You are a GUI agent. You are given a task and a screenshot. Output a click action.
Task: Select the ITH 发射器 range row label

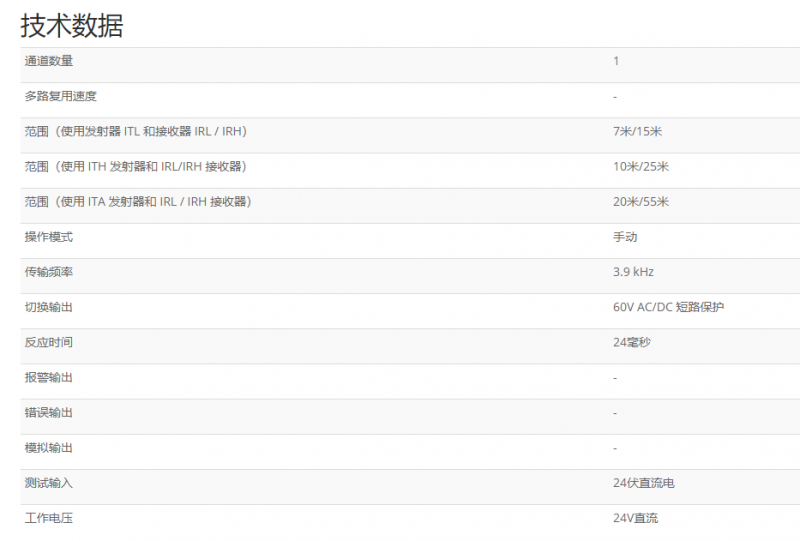tap(135, 166)
